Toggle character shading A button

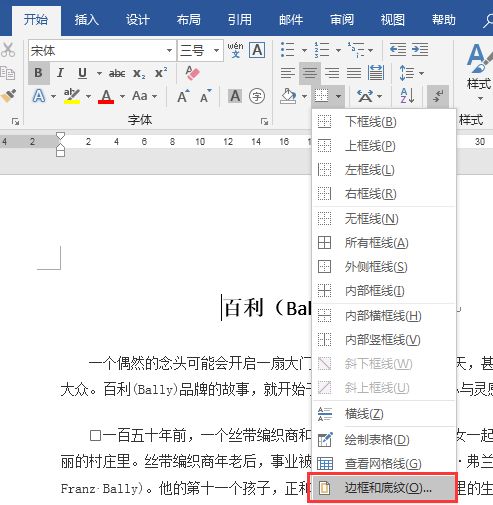pyautogui.click(x=235, y=96)
